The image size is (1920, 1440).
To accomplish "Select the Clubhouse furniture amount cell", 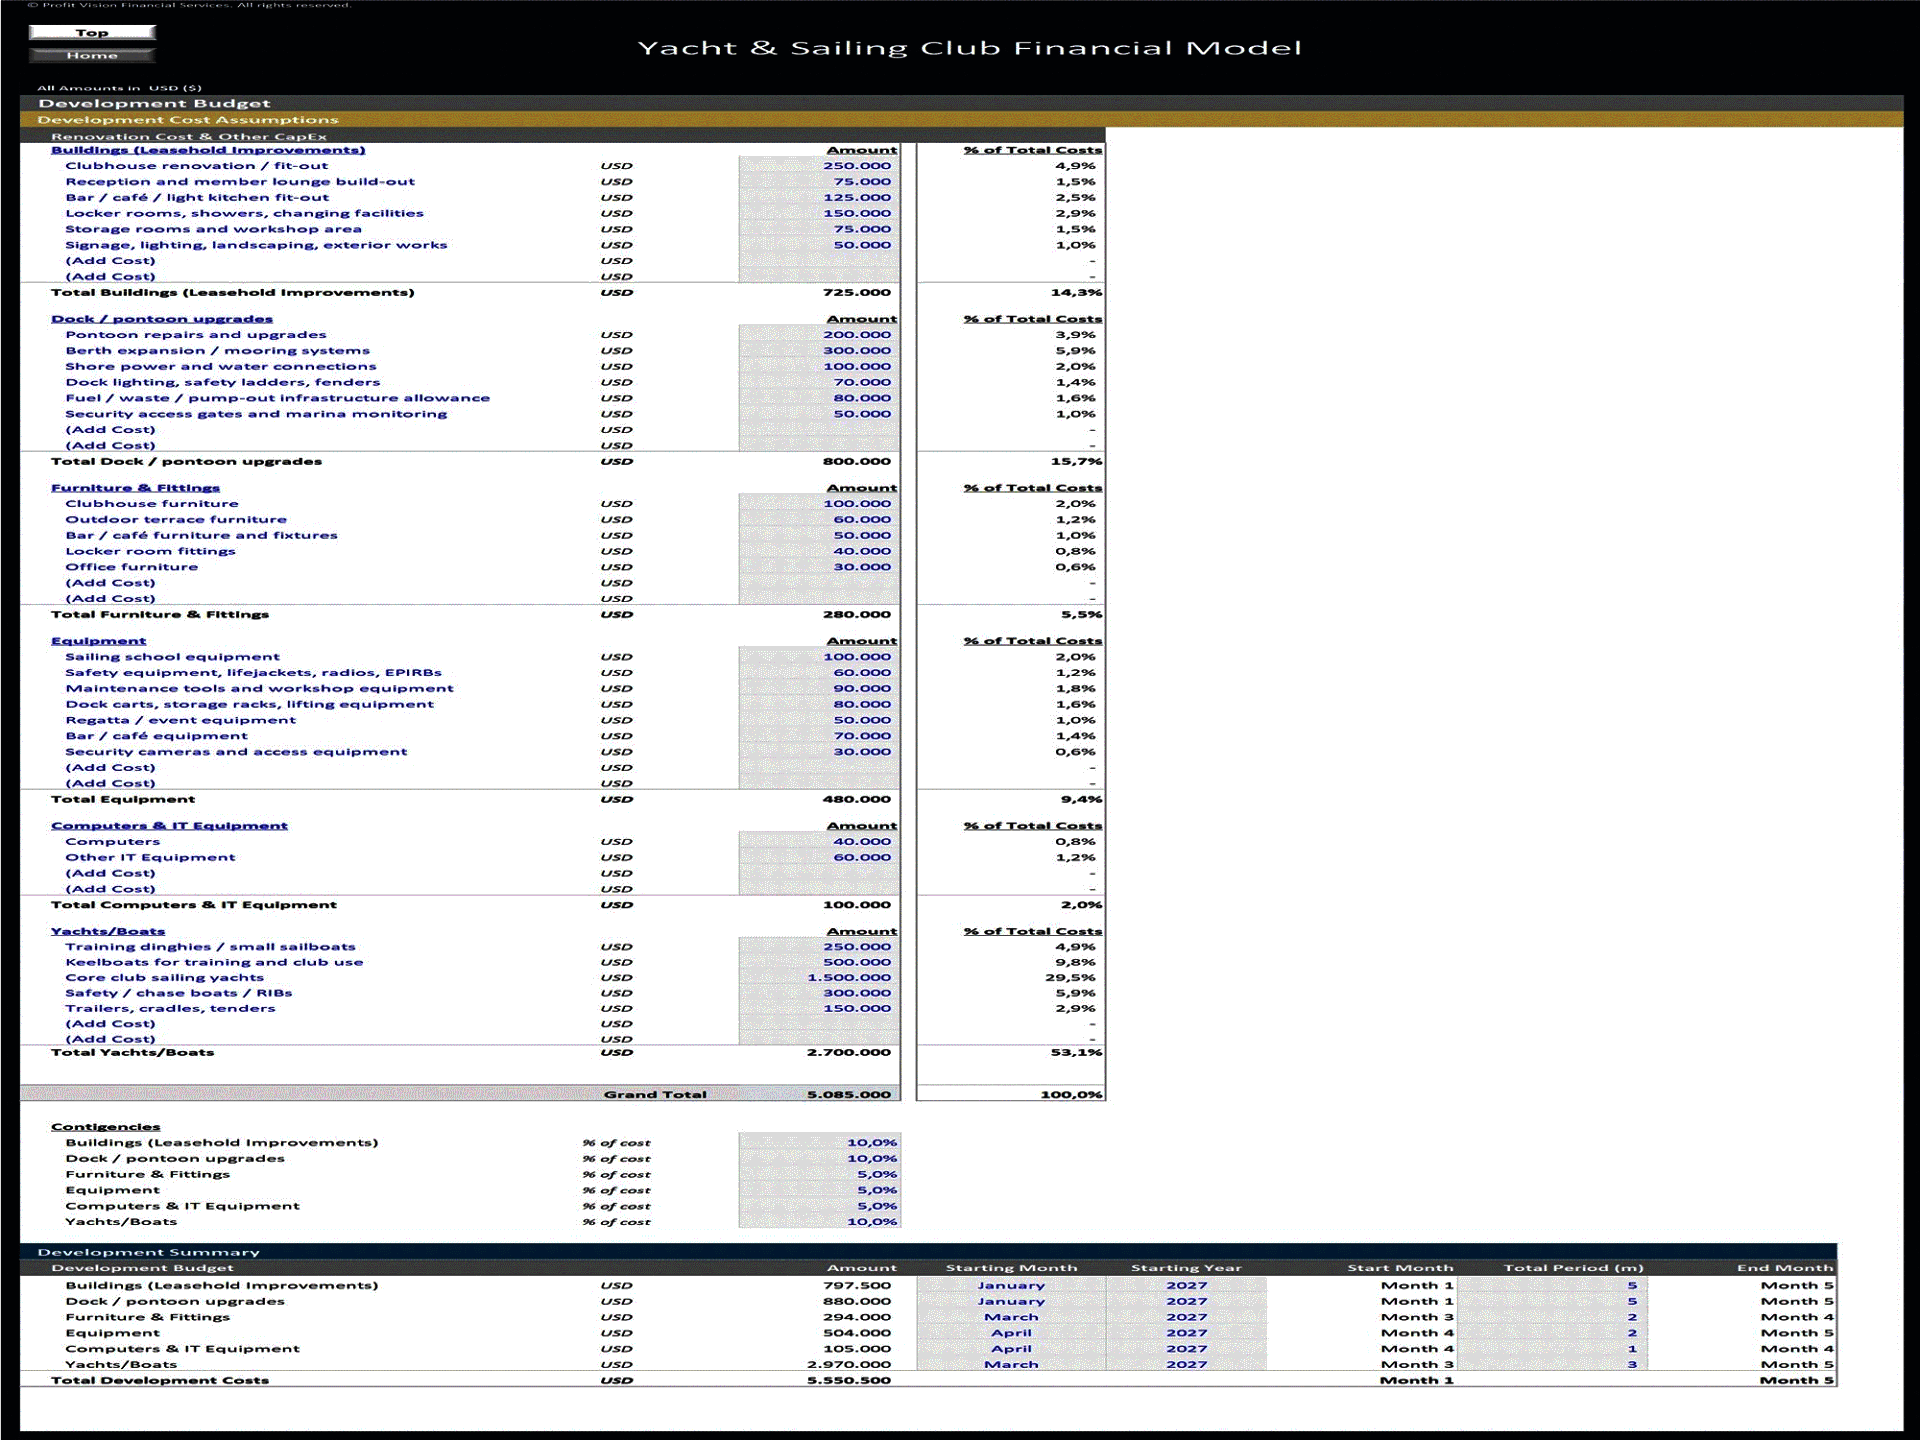I will pos(819,504).
